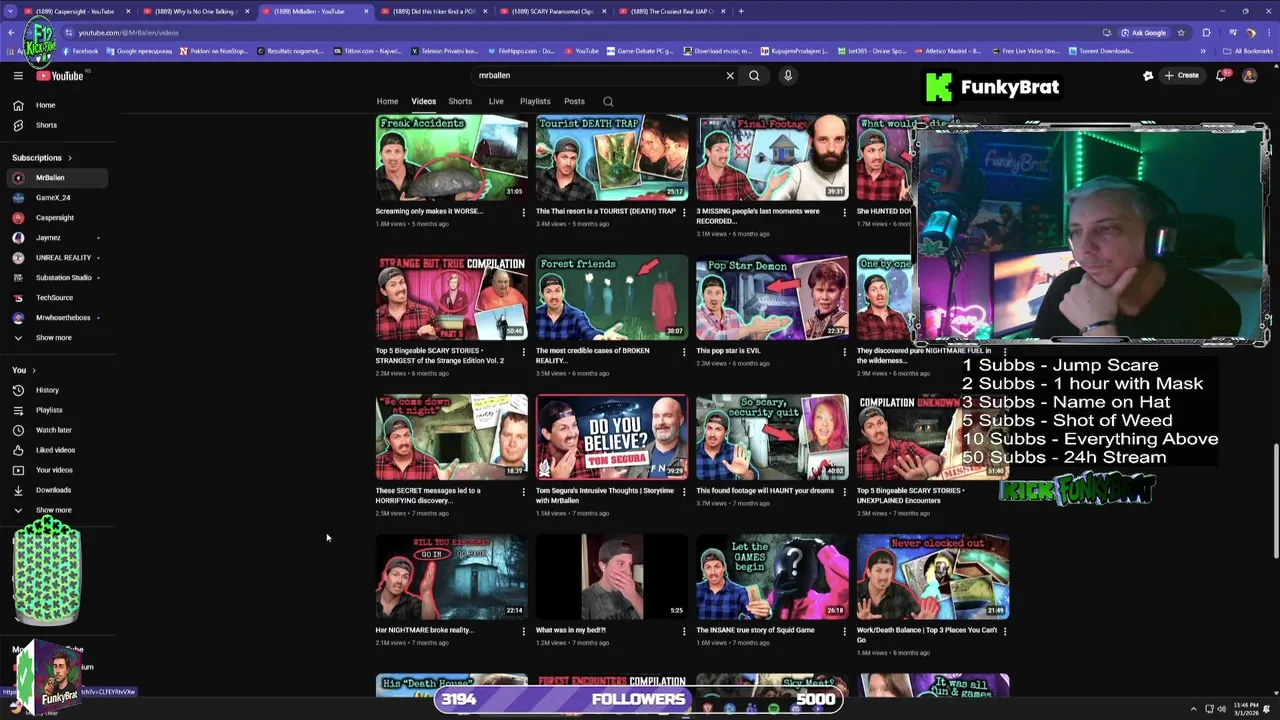The image size is (1280, 720).
Task: Open the FileHippo bookmark
Action: [522, 51]
